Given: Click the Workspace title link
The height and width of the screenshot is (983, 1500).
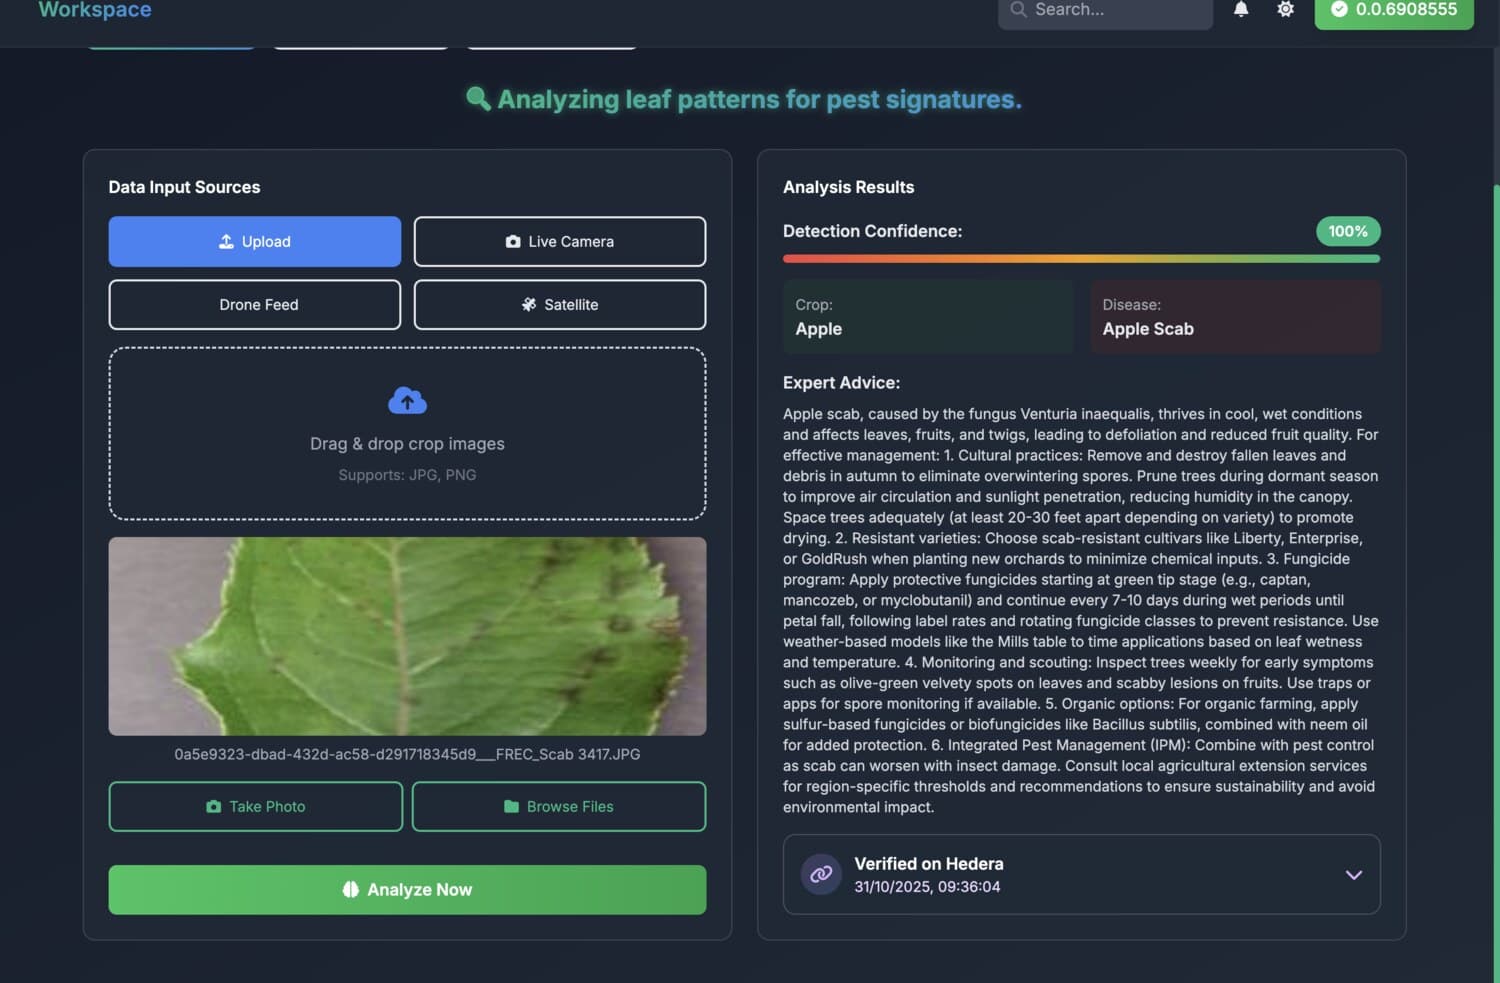Looking at the screenshot, I should coord(95,10).
